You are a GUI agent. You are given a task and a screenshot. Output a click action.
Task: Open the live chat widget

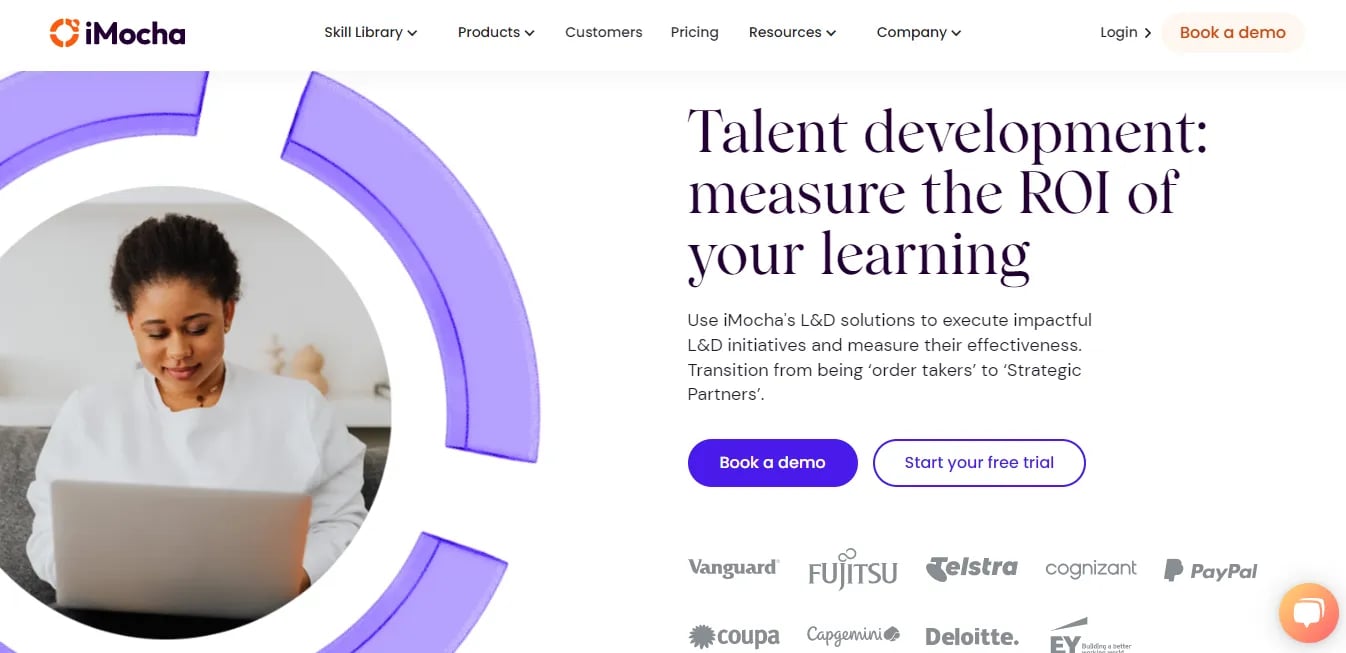[x=1308, y=613]
